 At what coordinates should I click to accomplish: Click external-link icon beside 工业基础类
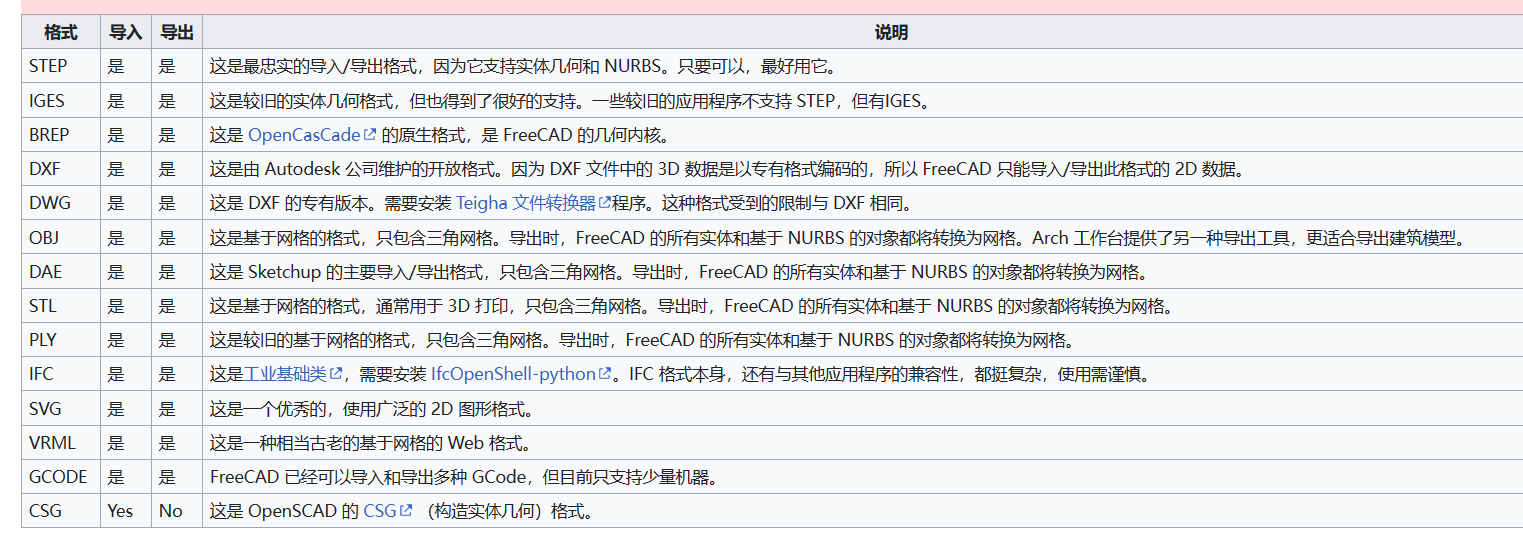click(337, 374)
